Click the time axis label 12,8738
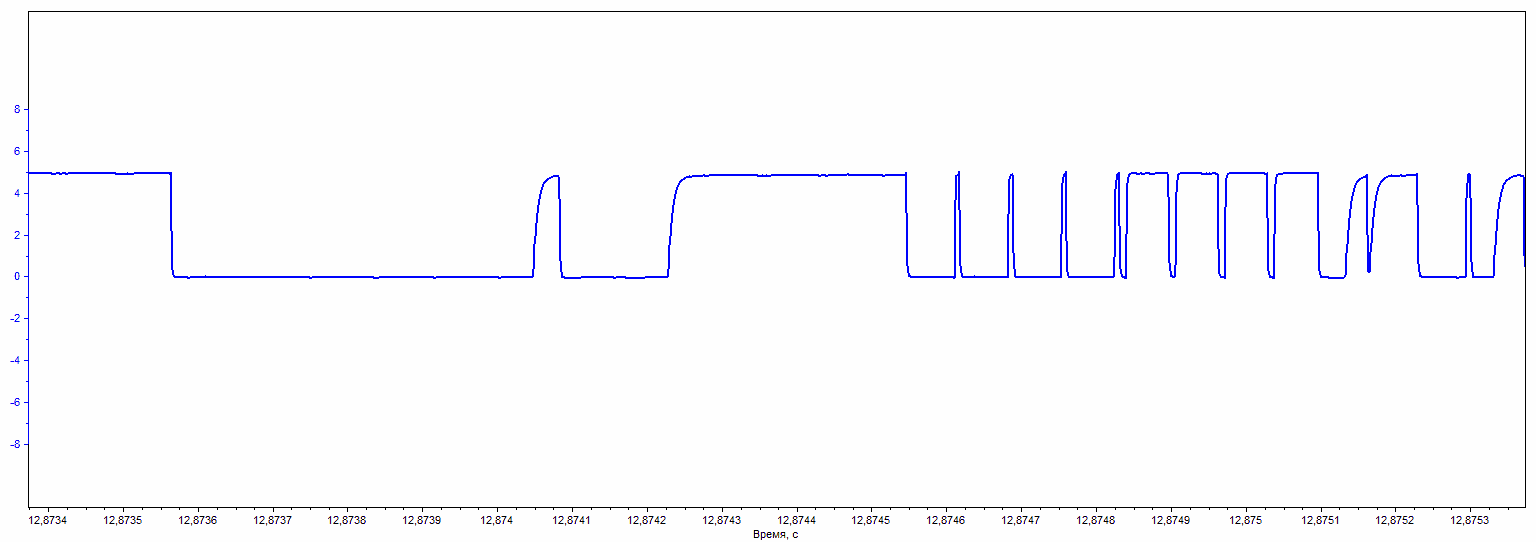This screenshot has width=1536, height=542. pyautogui.click(x=348, y=521)
